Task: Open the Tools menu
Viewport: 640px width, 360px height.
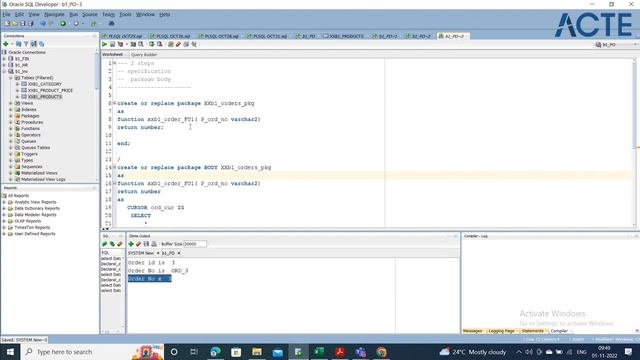Action: click(x=125, y=14)
